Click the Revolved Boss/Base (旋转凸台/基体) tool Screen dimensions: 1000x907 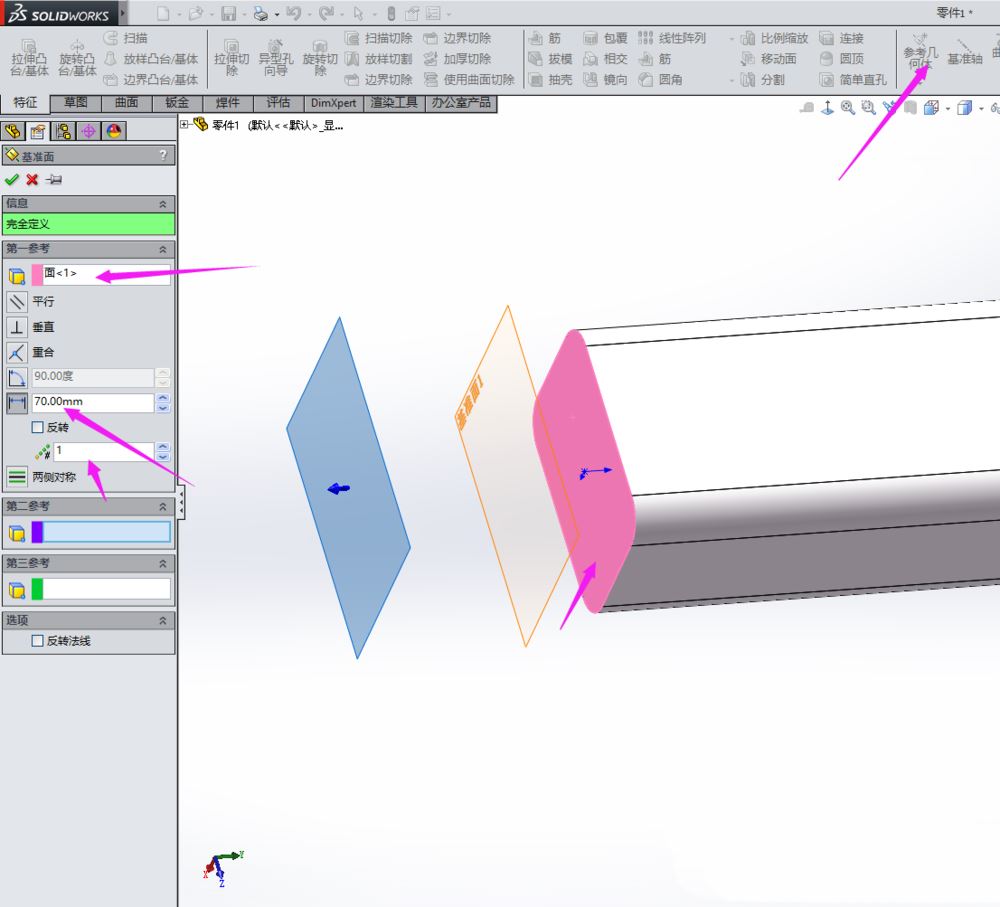(77, 57)
